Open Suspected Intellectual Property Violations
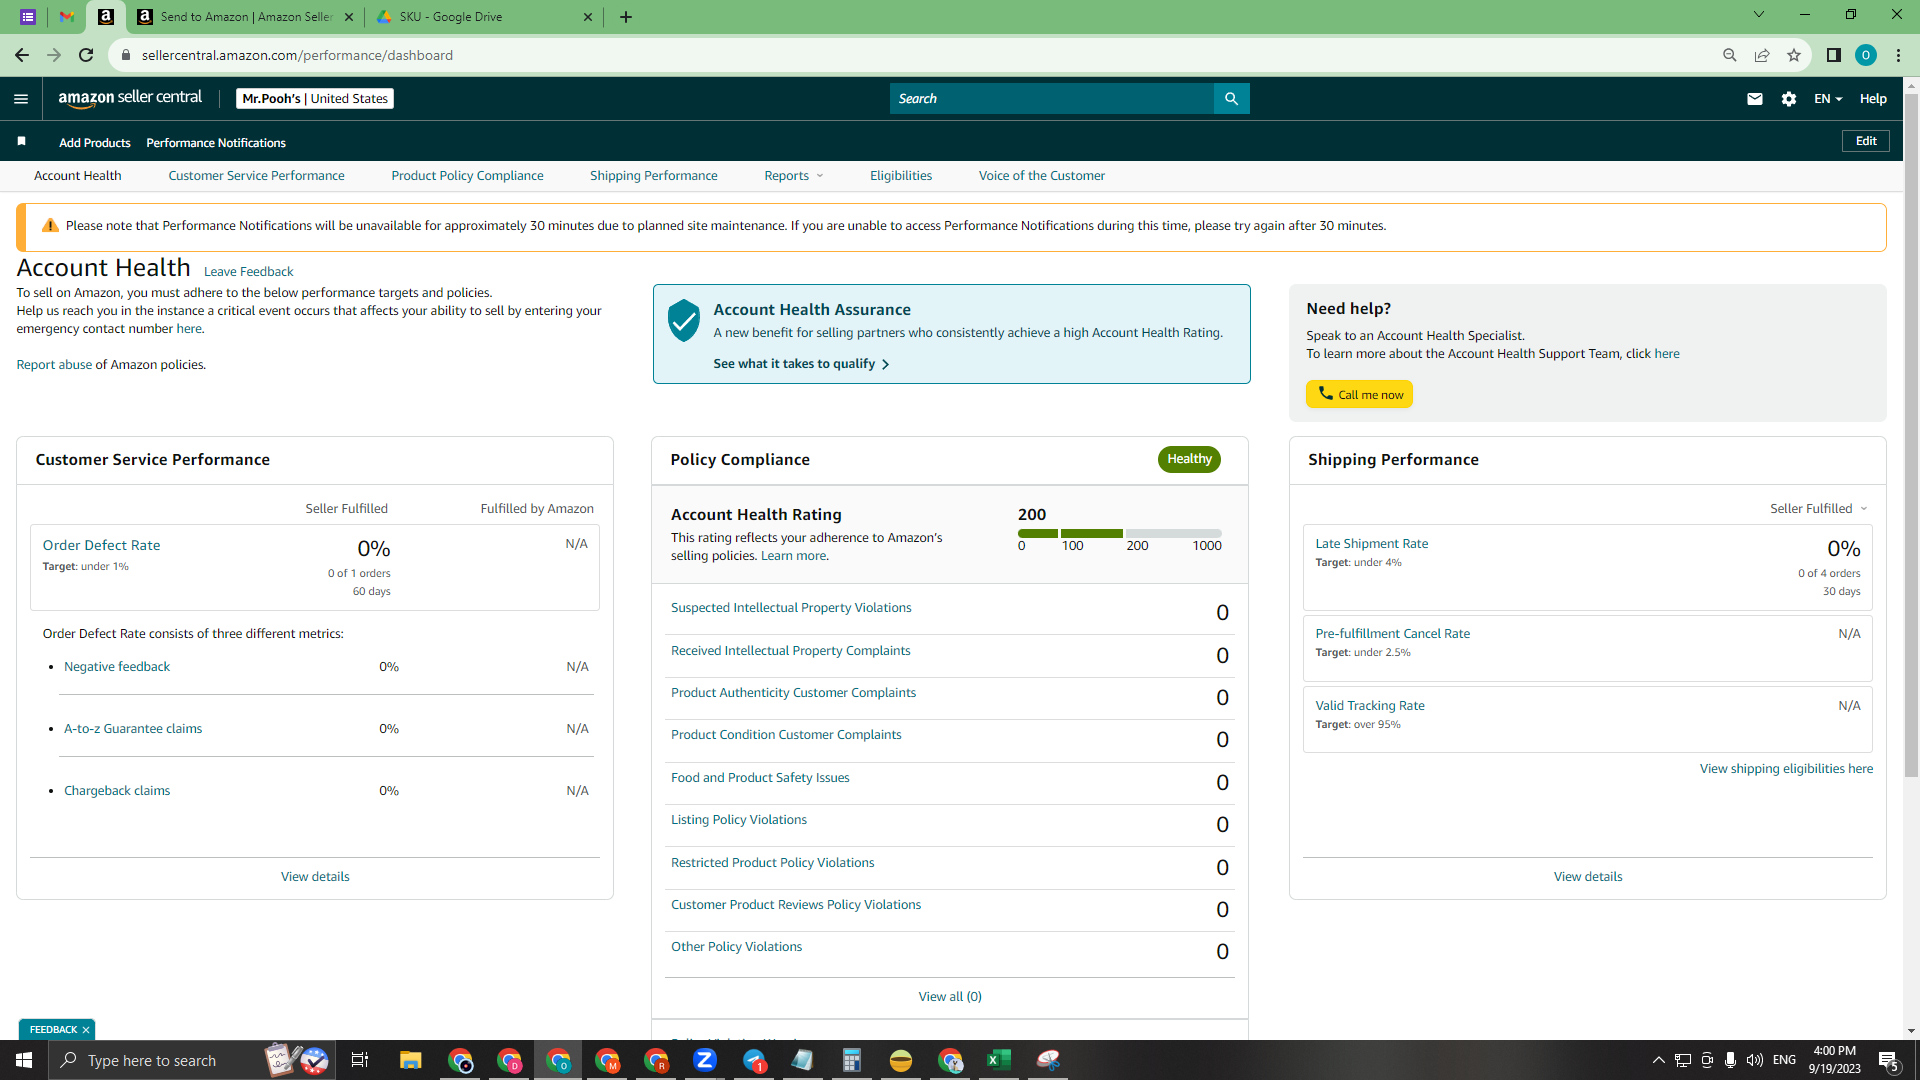The height and width of the screenshot is (1080, 1920). tap(791, 608)
